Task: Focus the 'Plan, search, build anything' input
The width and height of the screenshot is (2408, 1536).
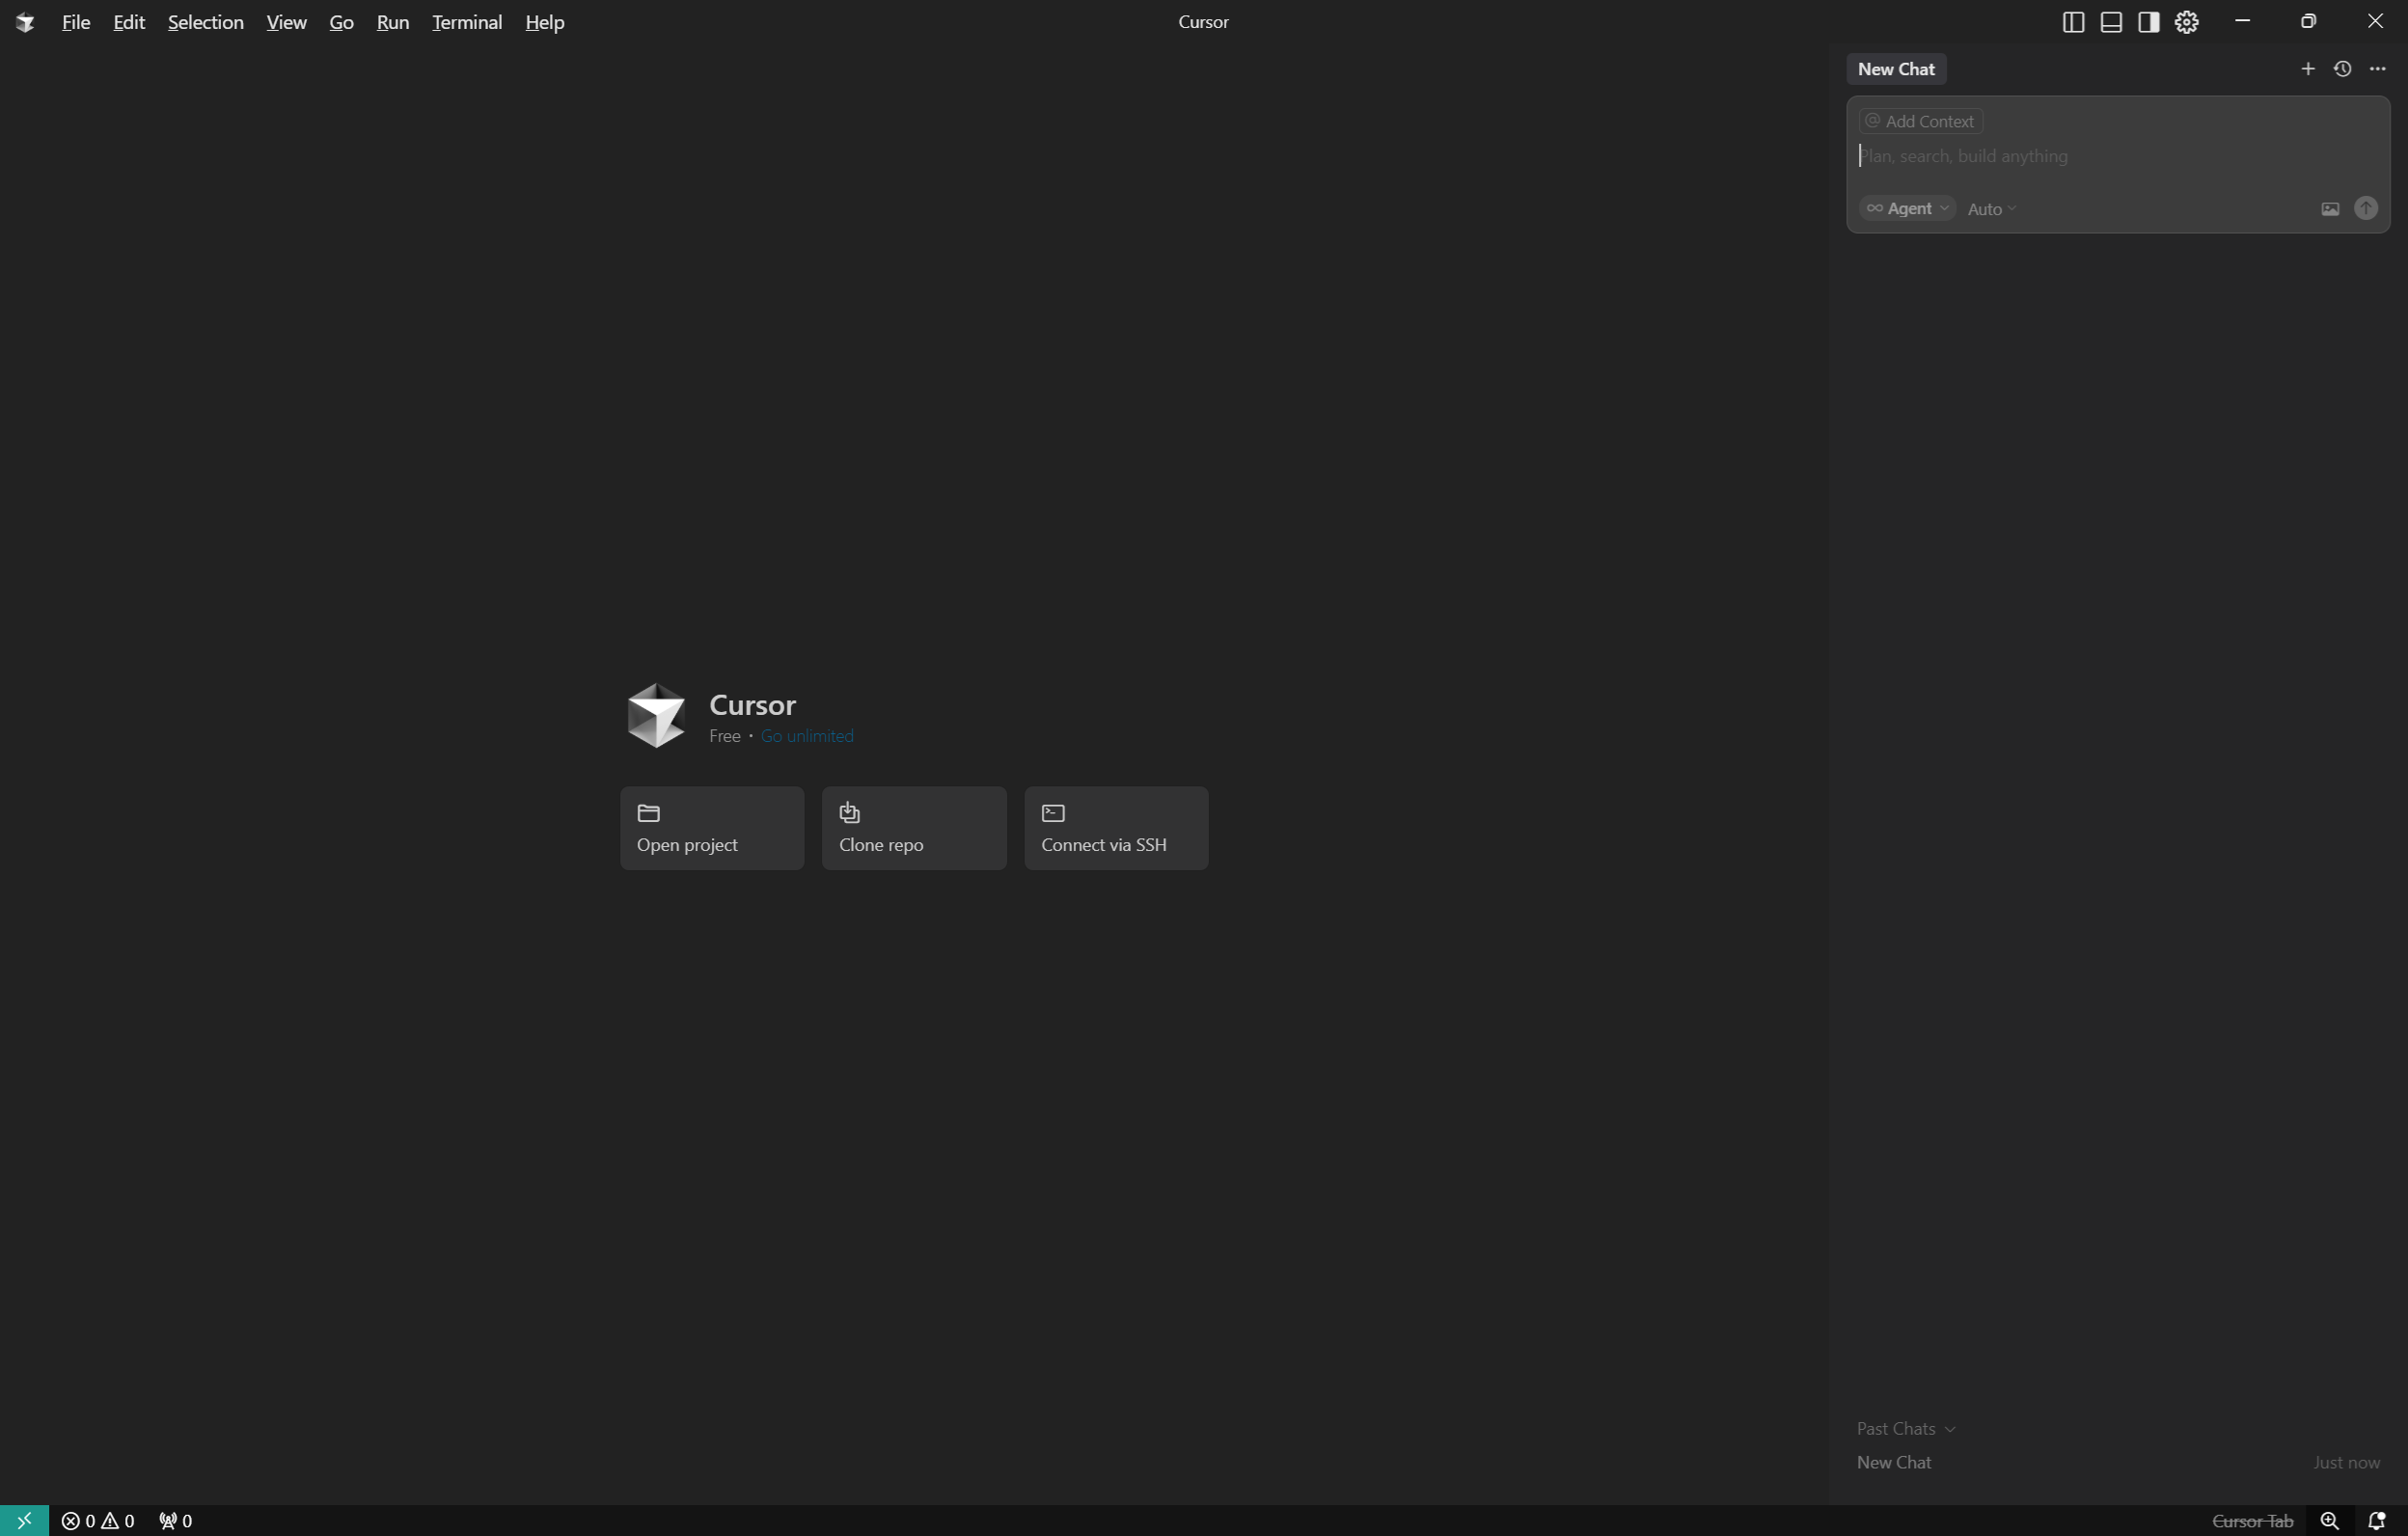Action: pyautogui.click(x=2118, y=156)
